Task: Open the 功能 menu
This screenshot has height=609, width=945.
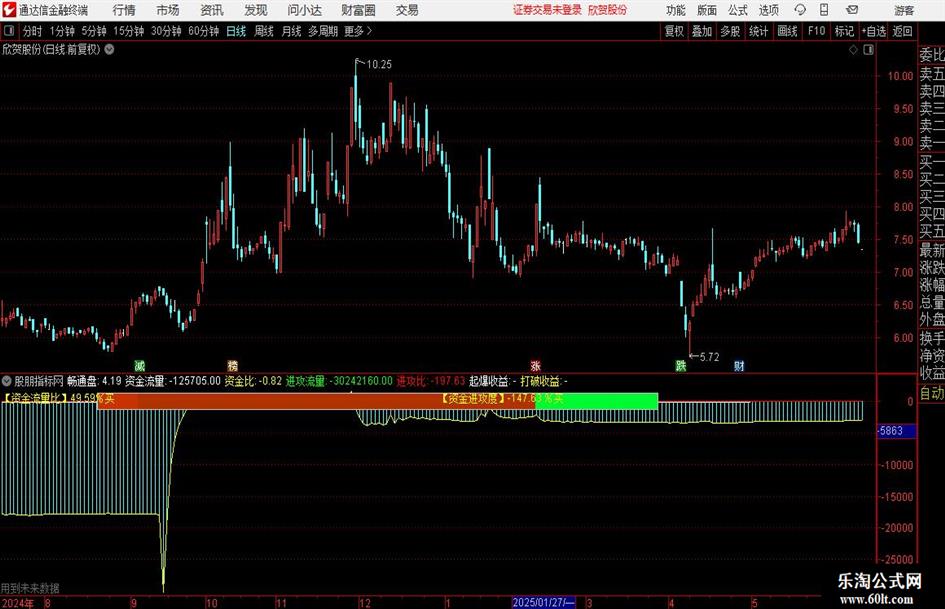Action: coord(676,10)
